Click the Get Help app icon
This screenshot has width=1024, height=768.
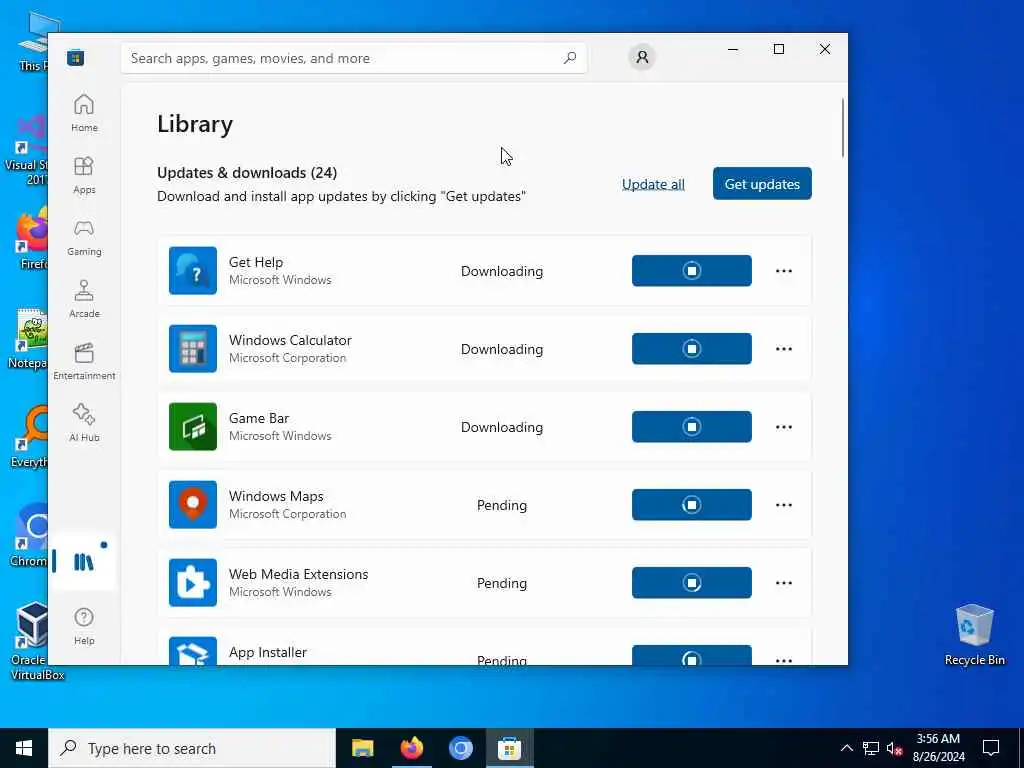[193, 270]
